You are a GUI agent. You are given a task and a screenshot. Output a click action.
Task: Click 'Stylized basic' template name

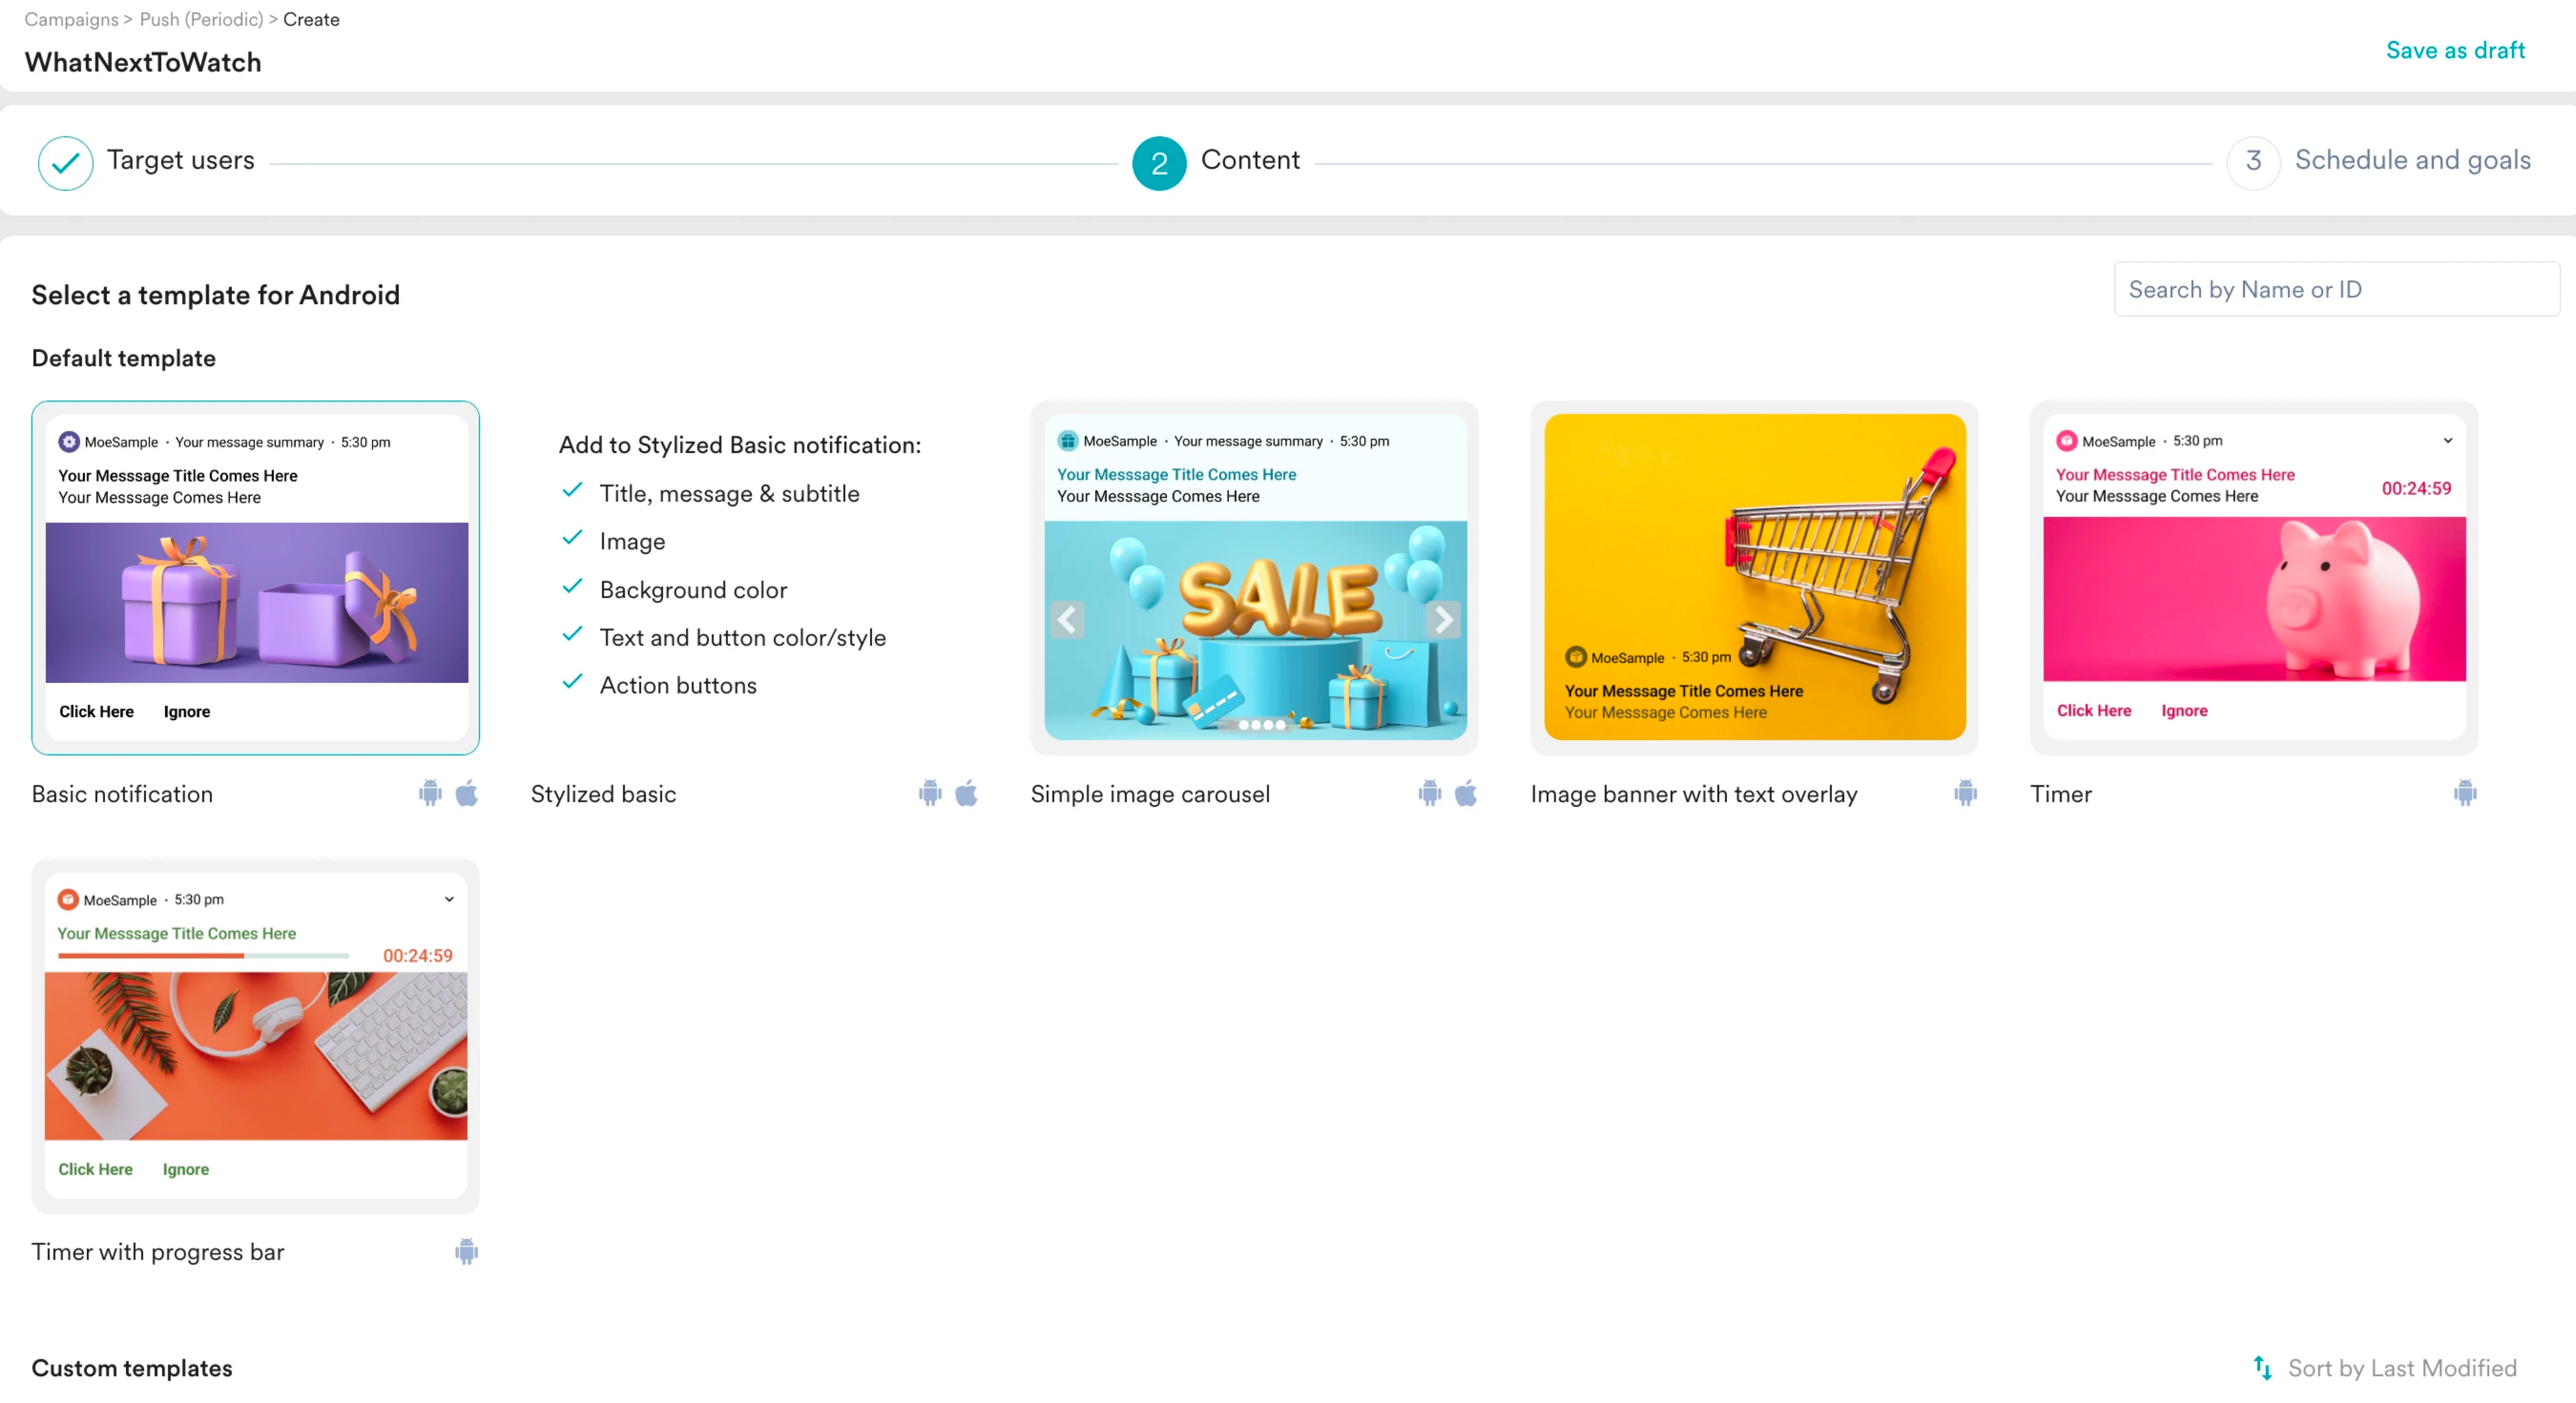603,794
